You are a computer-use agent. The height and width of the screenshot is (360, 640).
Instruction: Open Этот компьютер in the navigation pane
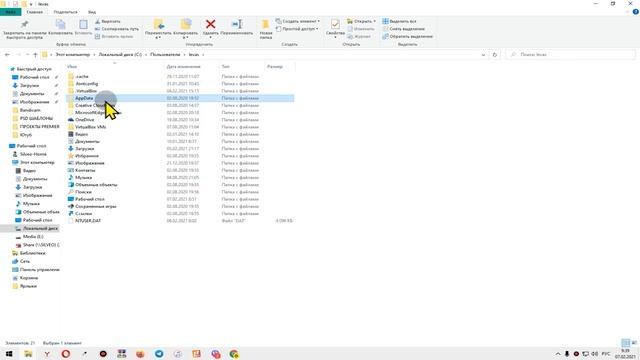coord(37,162)
